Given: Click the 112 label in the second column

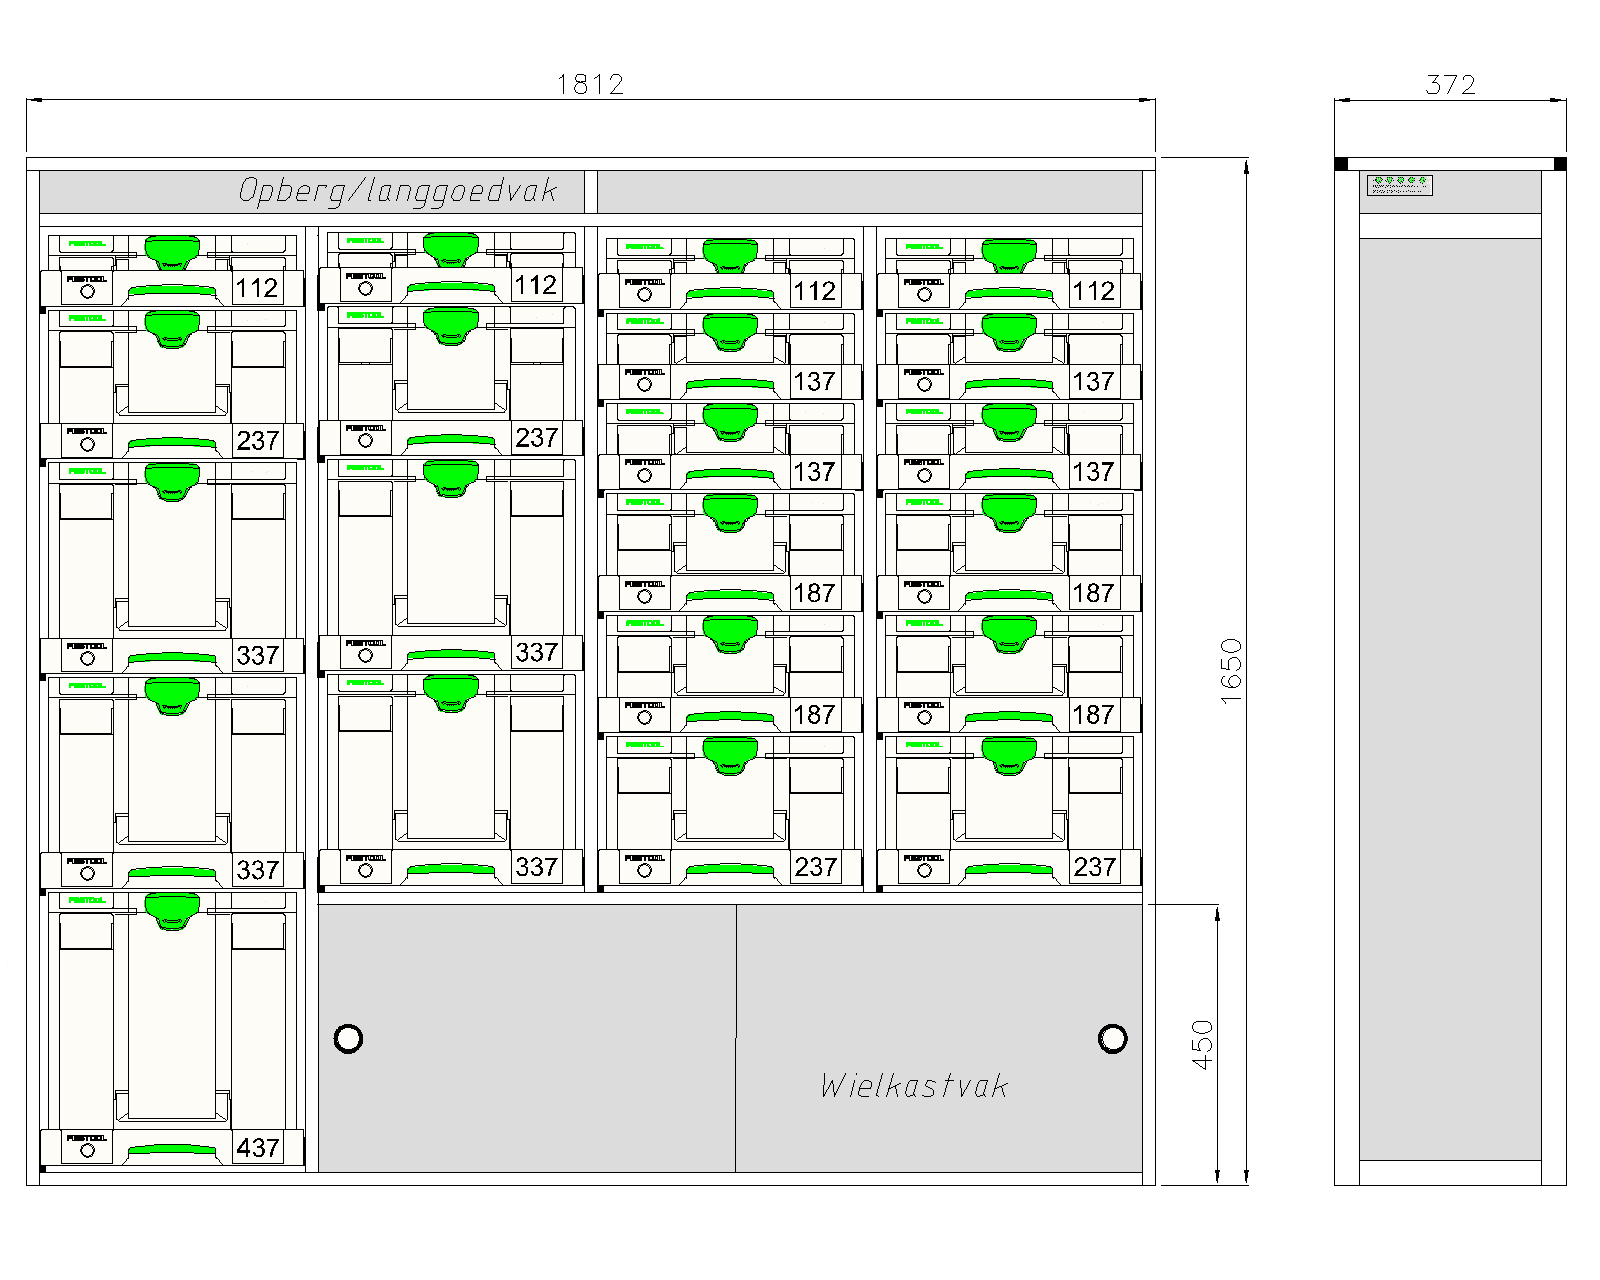Looking at the screenshot, I should pos(535,285).
